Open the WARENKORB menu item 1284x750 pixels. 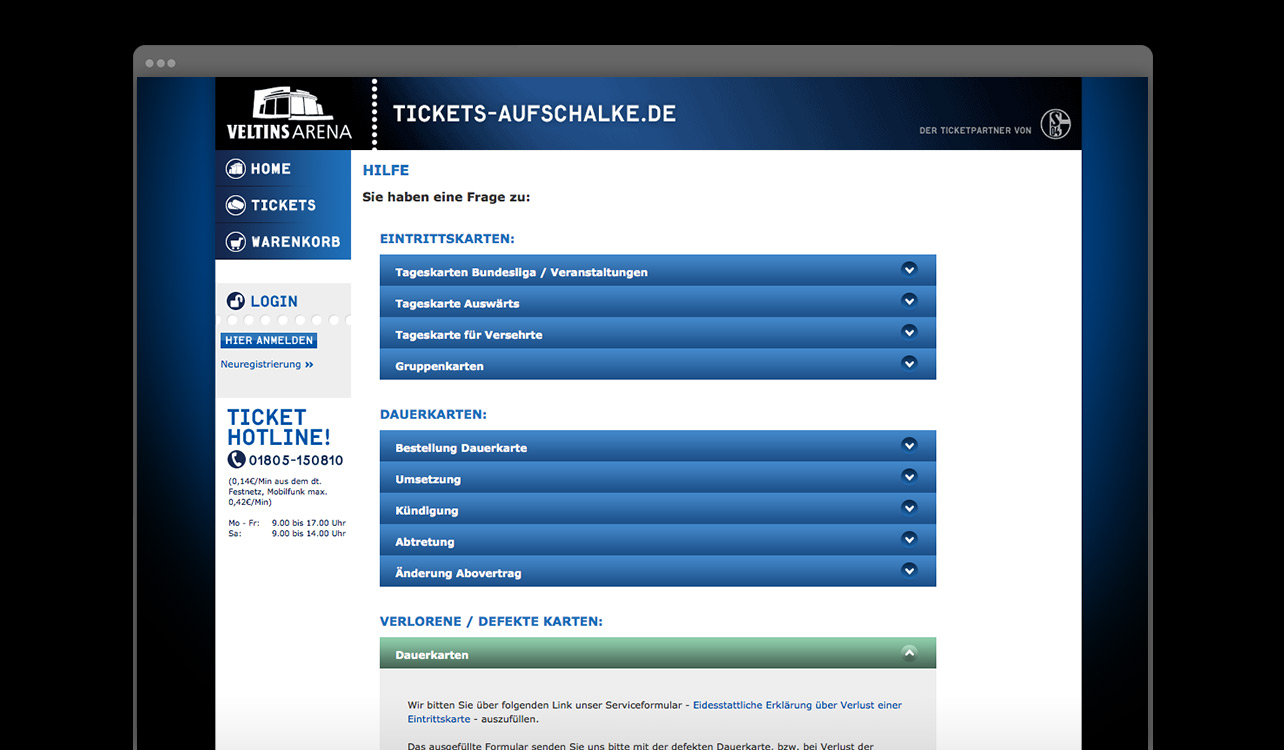tap(283, 241)
